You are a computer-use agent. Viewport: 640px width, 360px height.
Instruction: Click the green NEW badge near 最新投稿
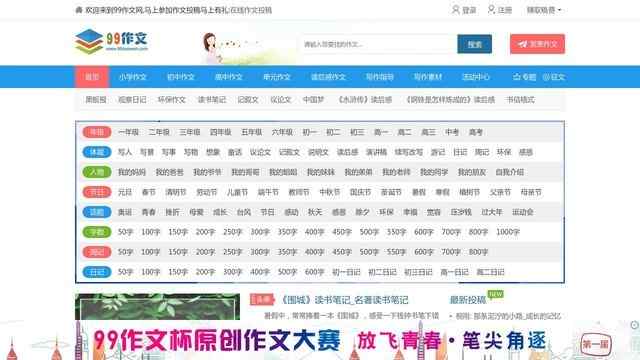tap(496, 294)
